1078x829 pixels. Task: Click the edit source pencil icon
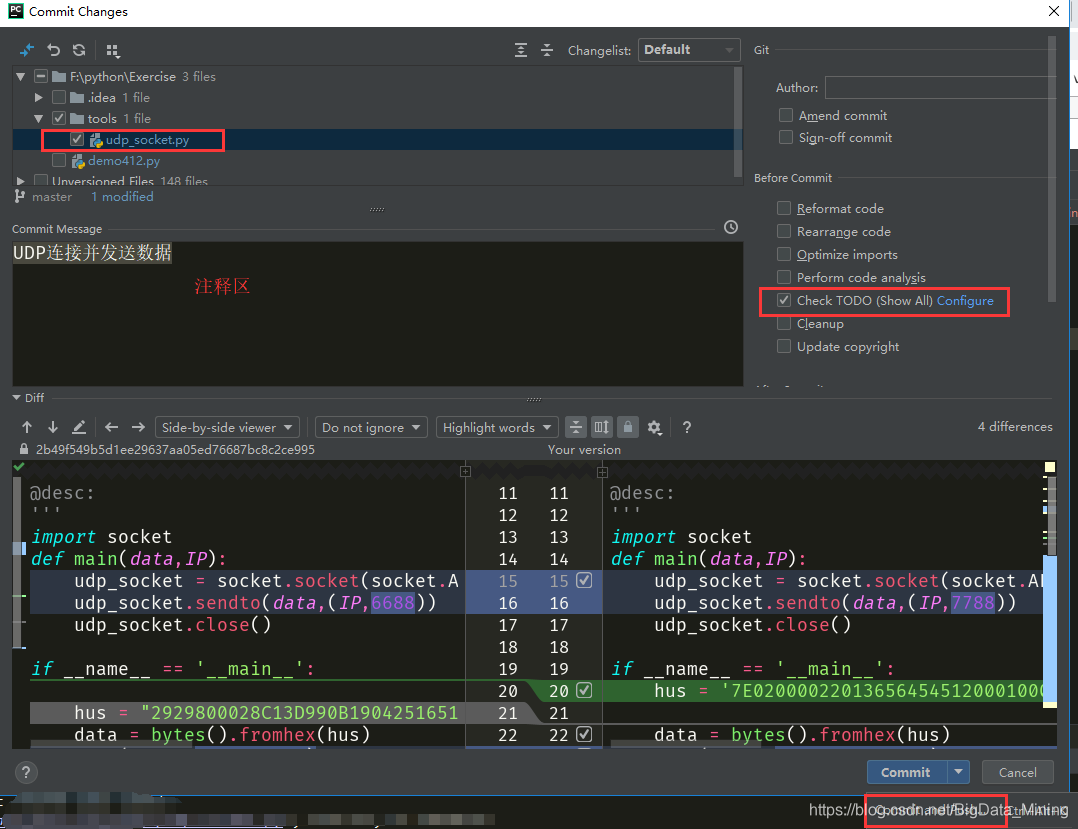click(x=79, y=428)
